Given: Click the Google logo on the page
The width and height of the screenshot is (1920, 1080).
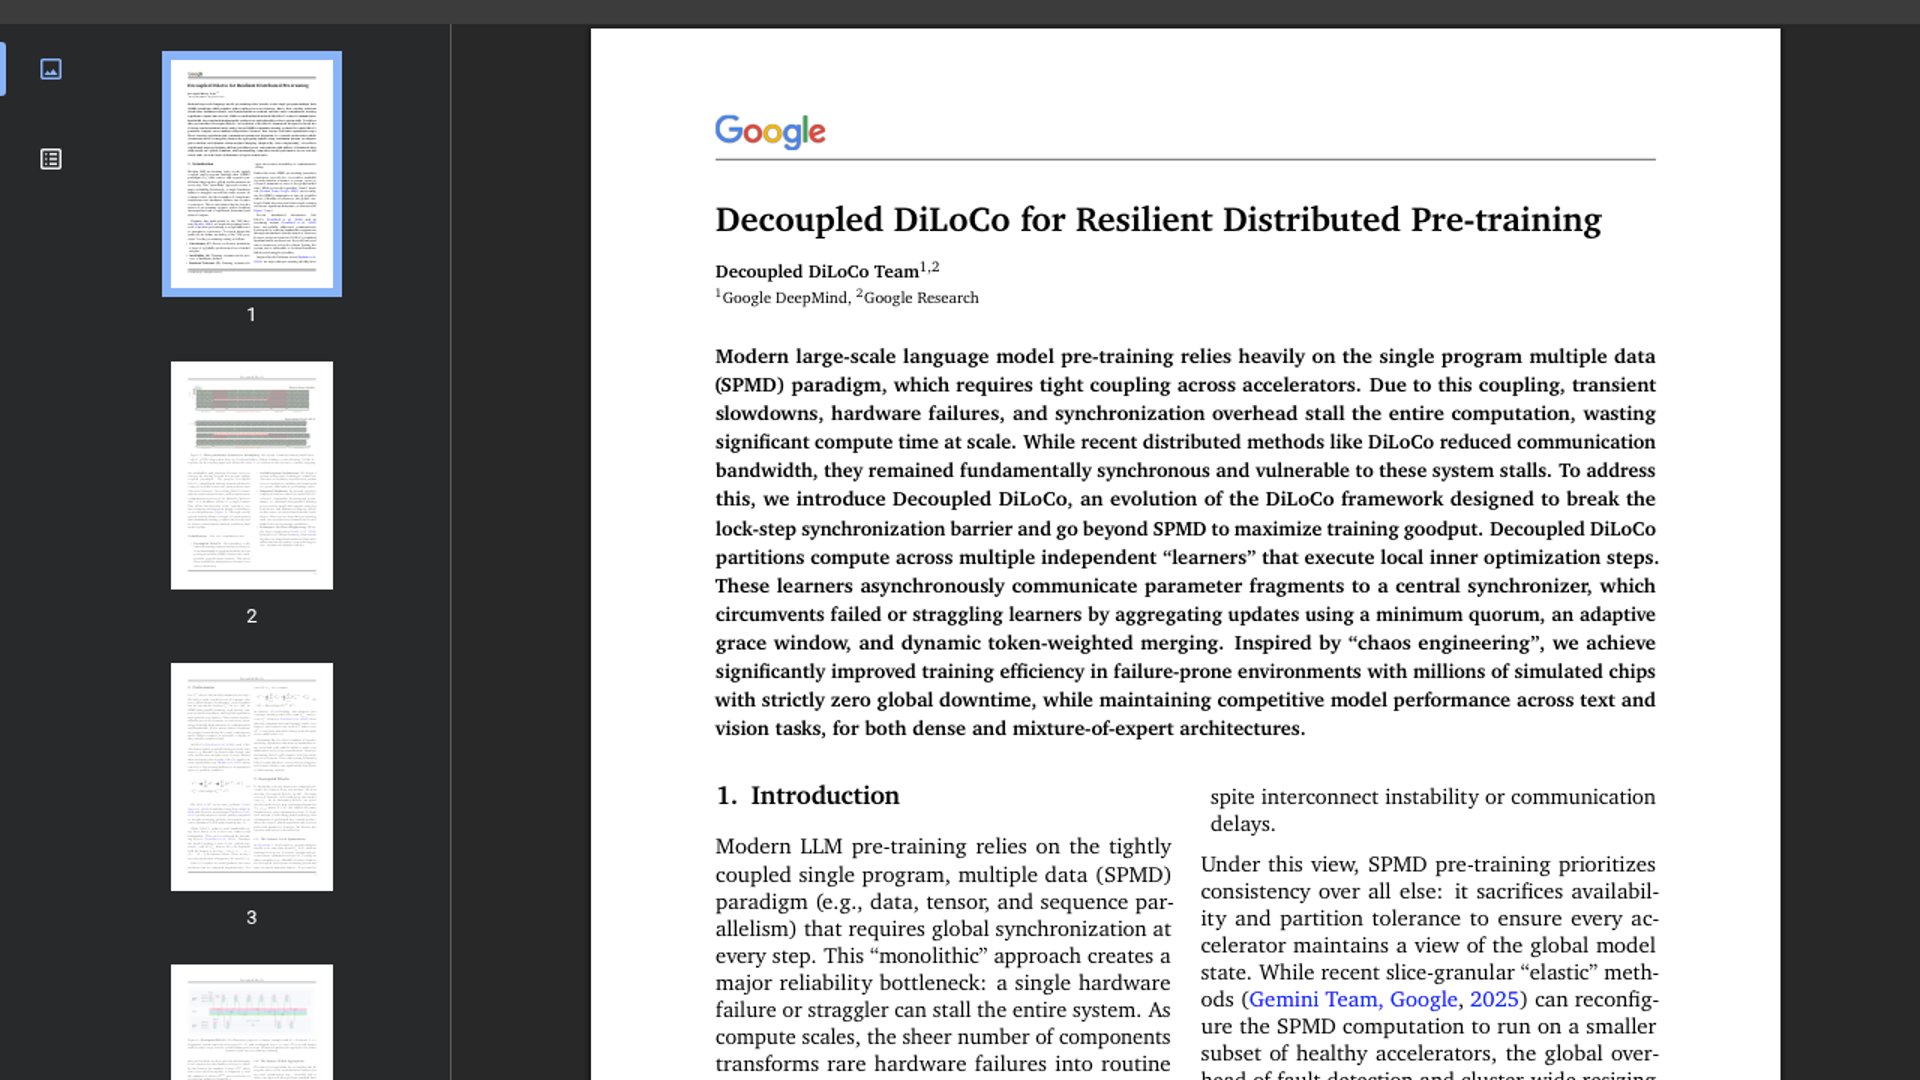Looking at the screenshot, I should pyautogui.click(x=769, y=131).
